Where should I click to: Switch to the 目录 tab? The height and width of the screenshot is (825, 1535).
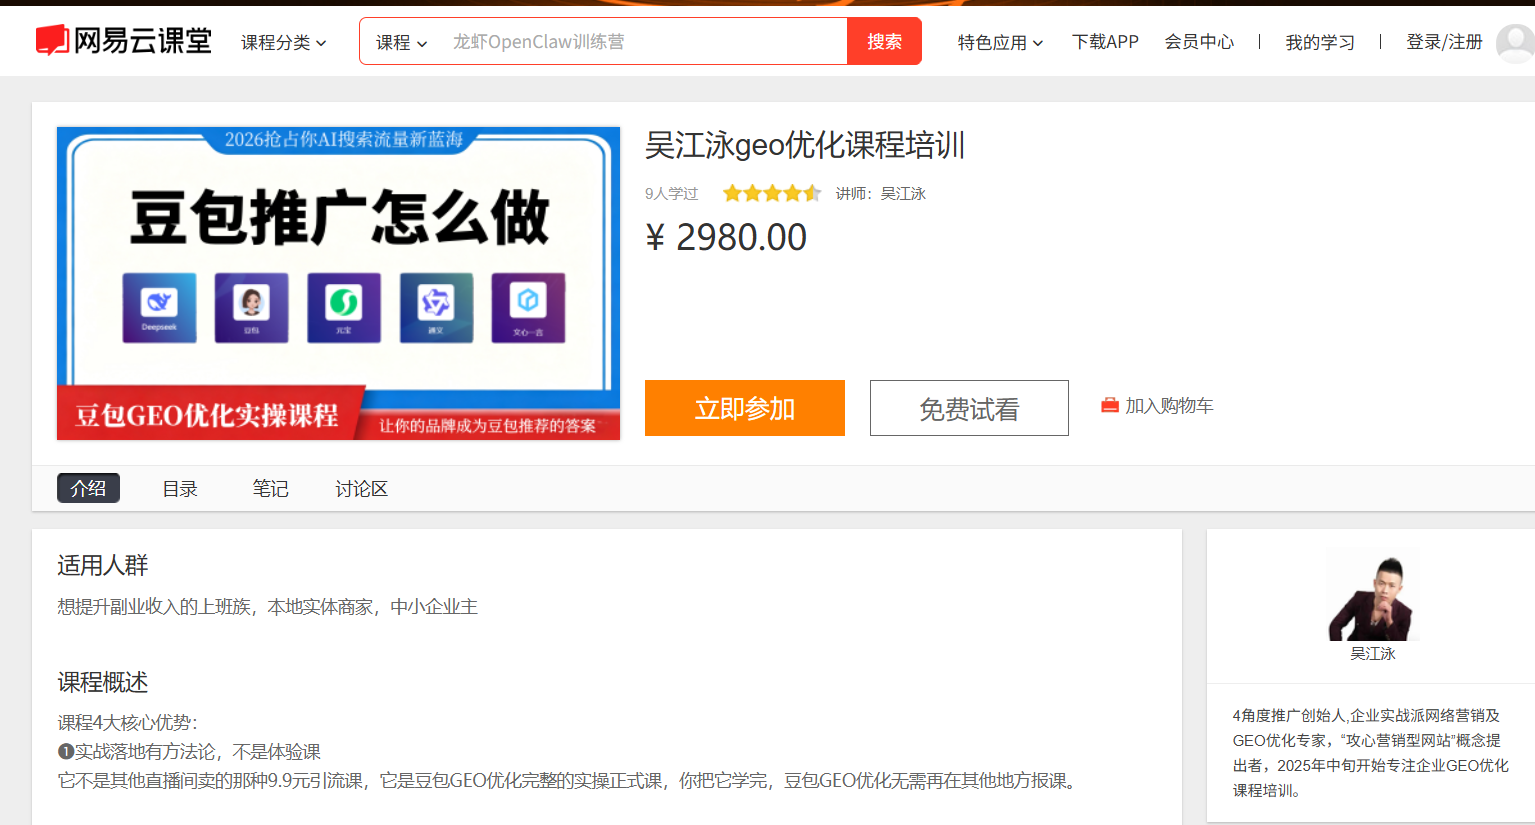(x=180, y=489)
